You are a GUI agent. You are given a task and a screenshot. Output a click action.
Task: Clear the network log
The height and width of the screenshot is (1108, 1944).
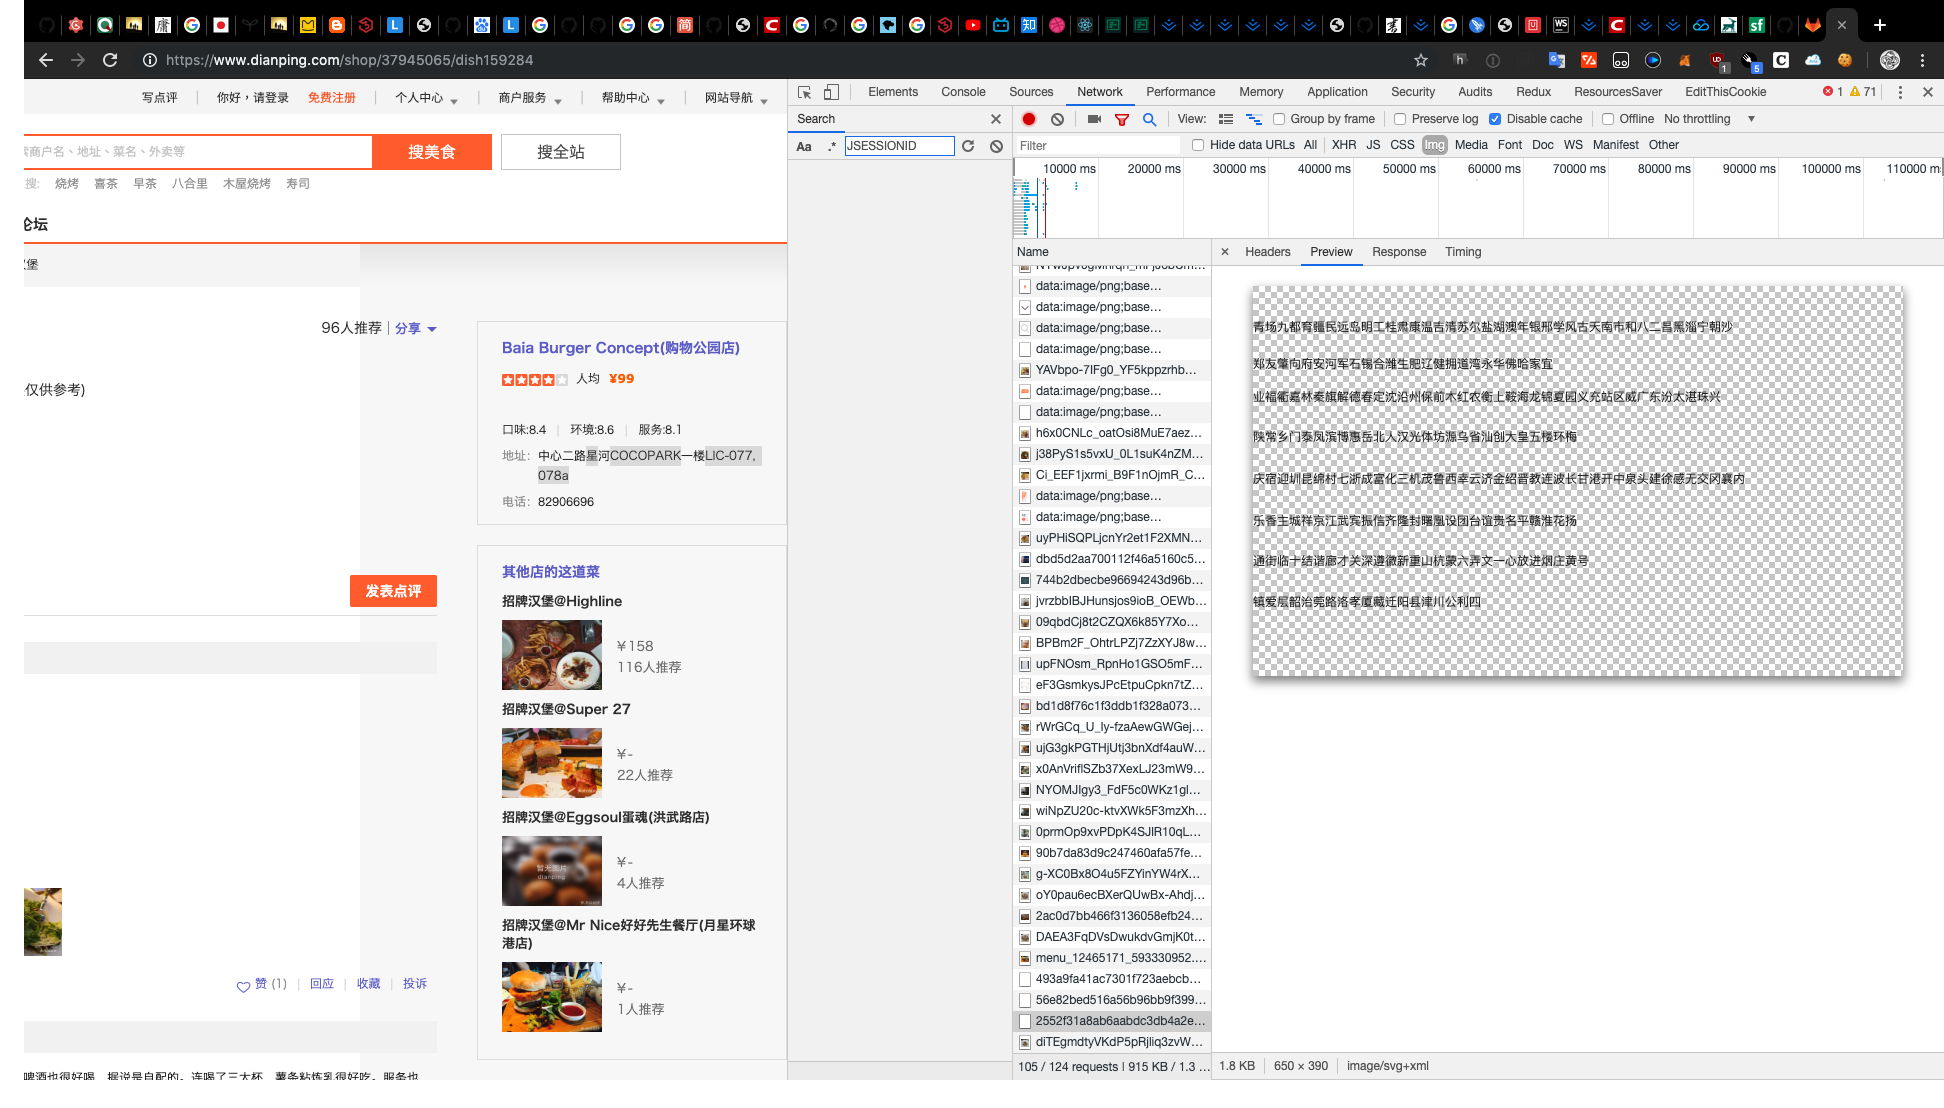point(1057,119)
